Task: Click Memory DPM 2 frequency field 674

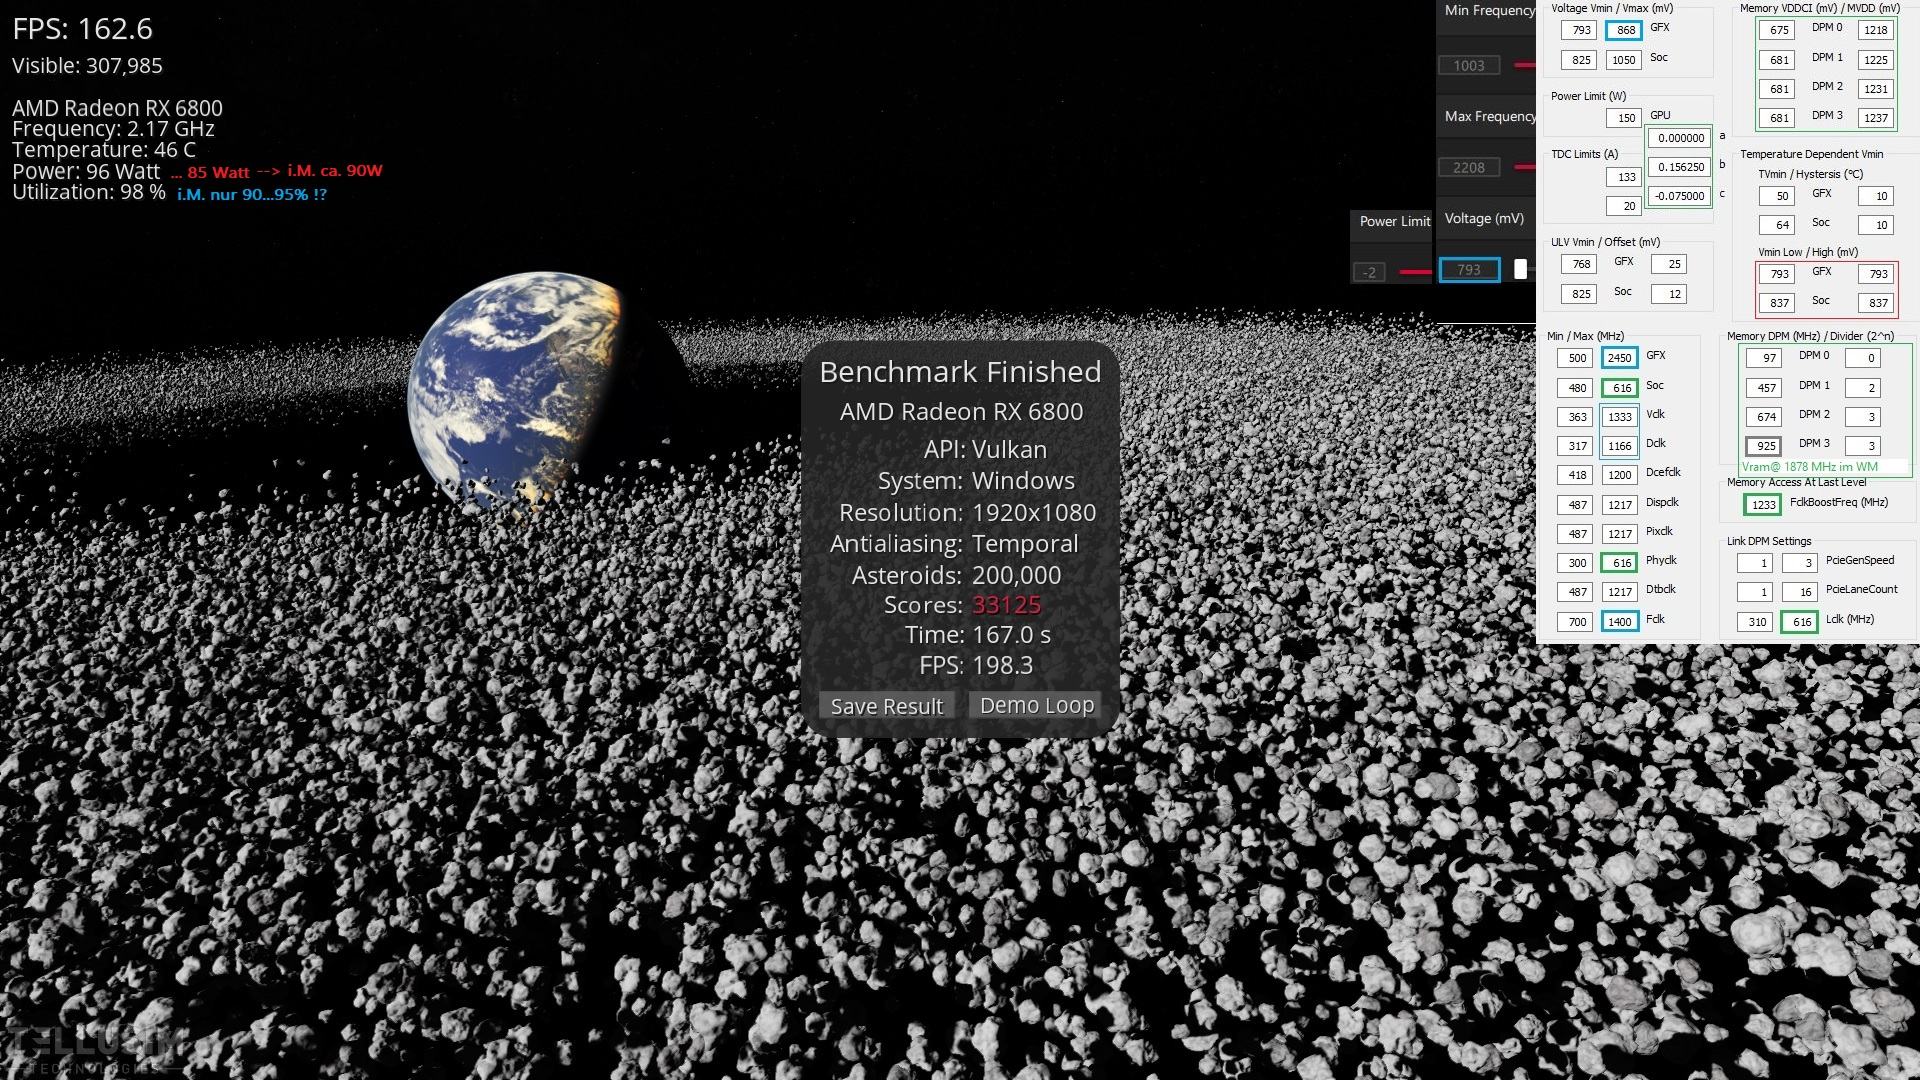Action: (x=1764, y=417)
